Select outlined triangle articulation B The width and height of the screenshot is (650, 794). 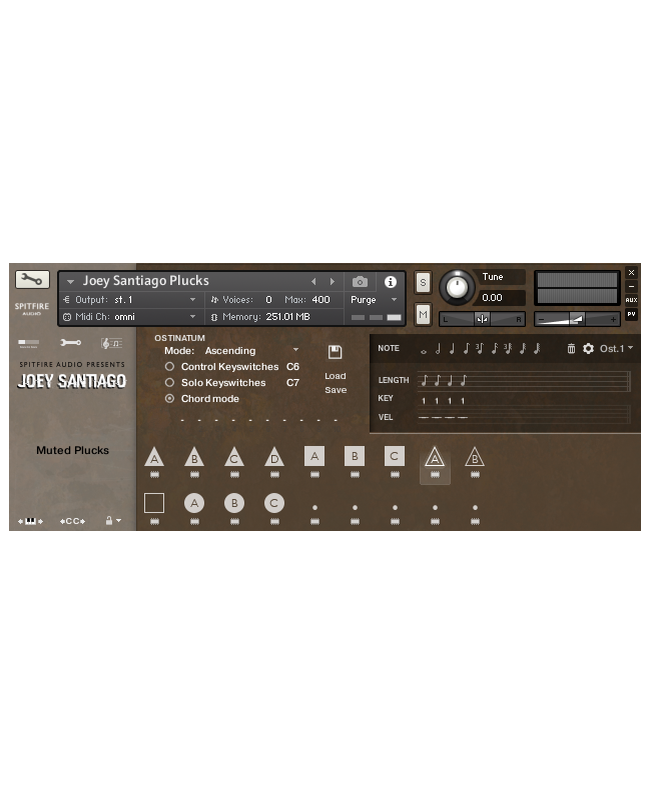pyautogui.click(x=475, y=457)
